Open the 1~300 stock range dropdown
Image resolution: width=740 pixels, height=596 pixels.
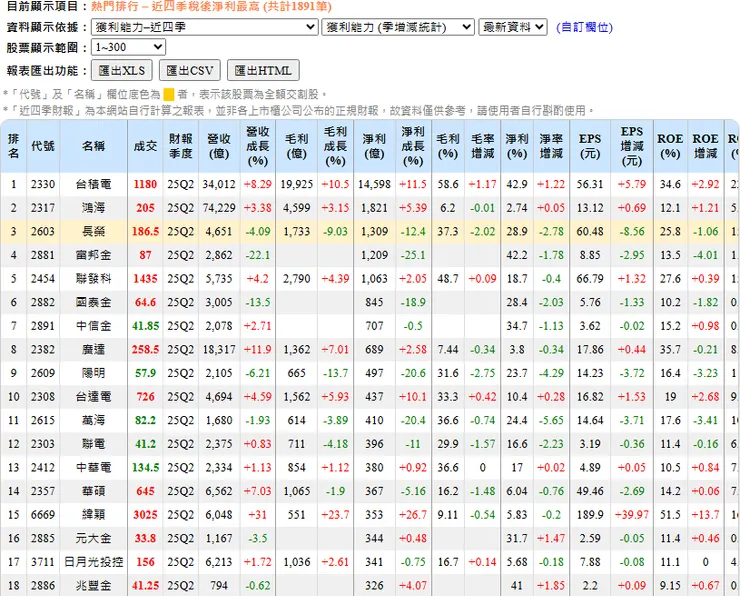coord(128,47)
